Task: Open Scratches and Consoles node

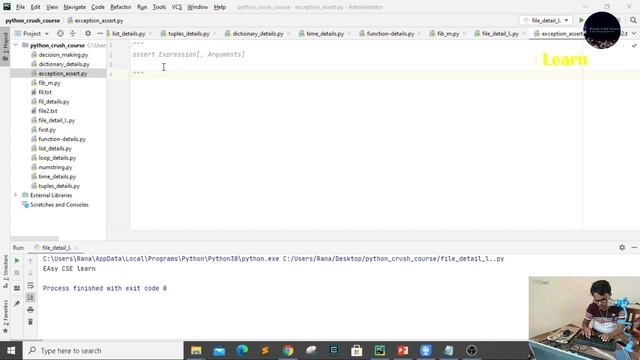Action: pyautogui.click(x=59, y=205)
